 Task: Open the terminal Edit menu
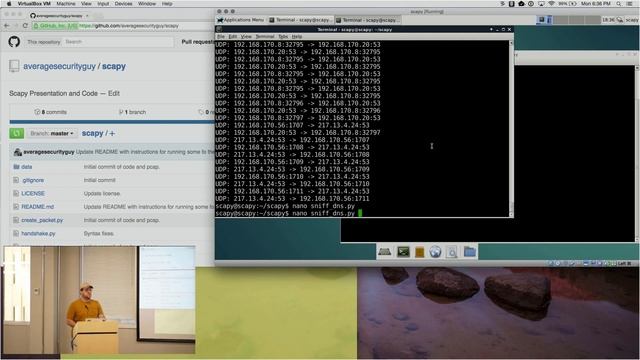click(x=233, y=36)
